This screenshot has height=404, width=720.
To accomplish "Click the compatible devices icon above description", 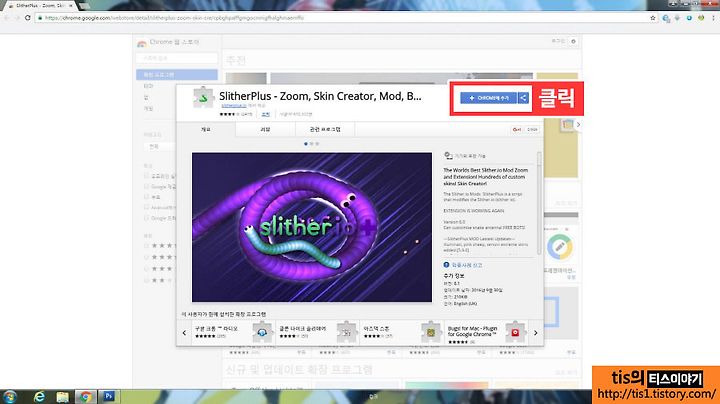I will tap(448, 156).
